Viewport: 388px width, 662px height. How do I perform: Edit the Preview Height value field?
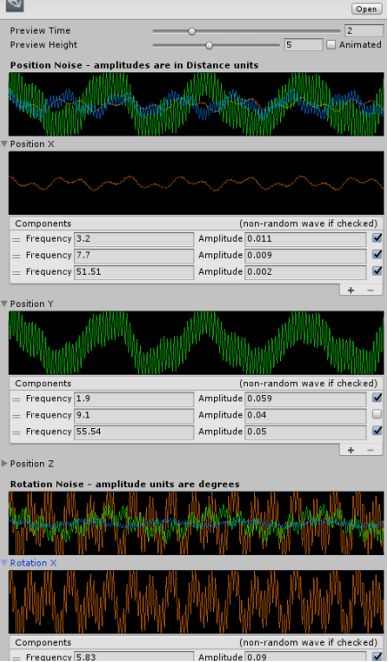tap(304, 45)
